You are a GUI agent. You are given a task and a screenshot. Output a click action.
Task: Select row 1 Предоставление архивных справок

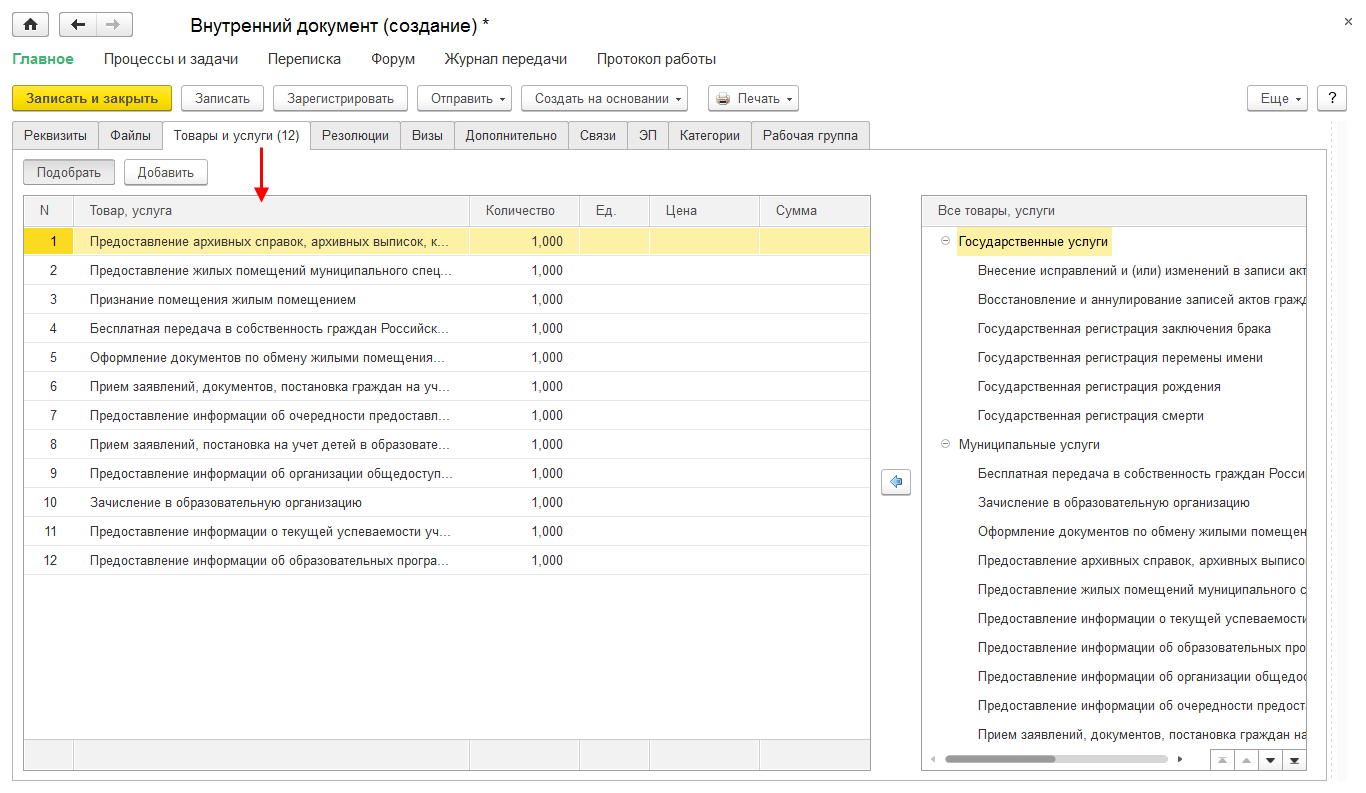447,241
